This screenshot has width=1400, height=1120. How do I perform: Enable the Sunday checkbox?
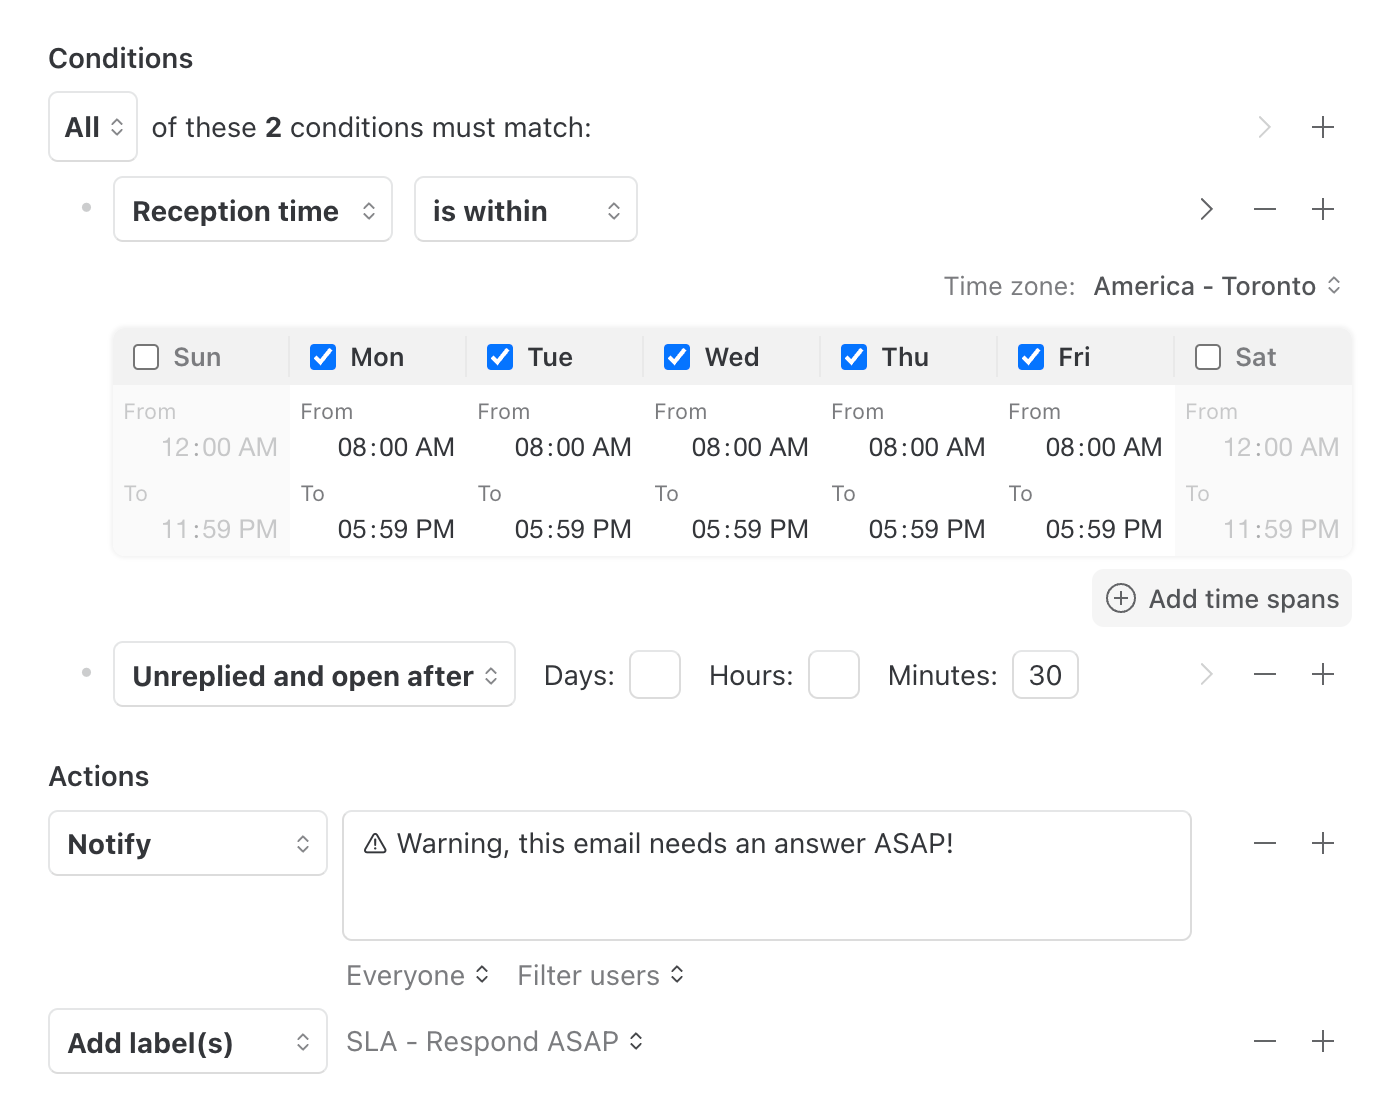(146, 356)
